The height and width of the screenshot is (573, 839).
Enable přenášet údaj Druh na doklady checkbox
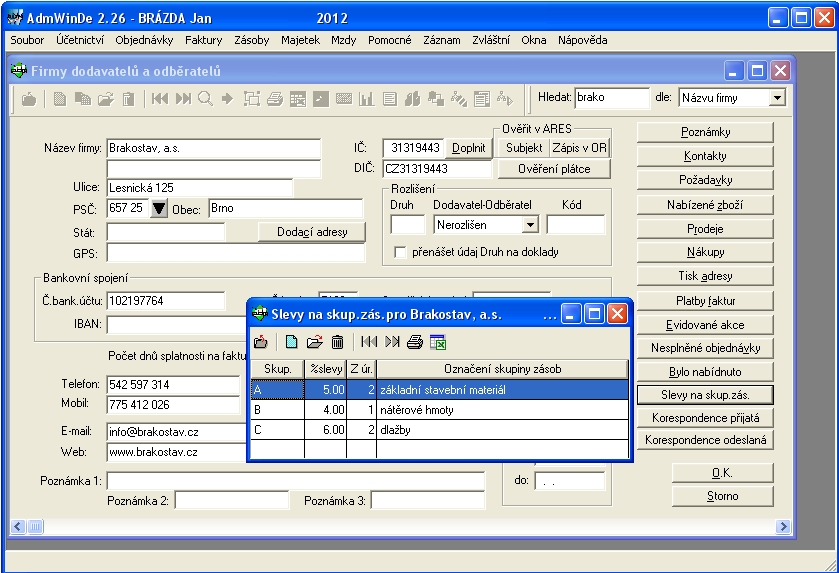point(400,252)
